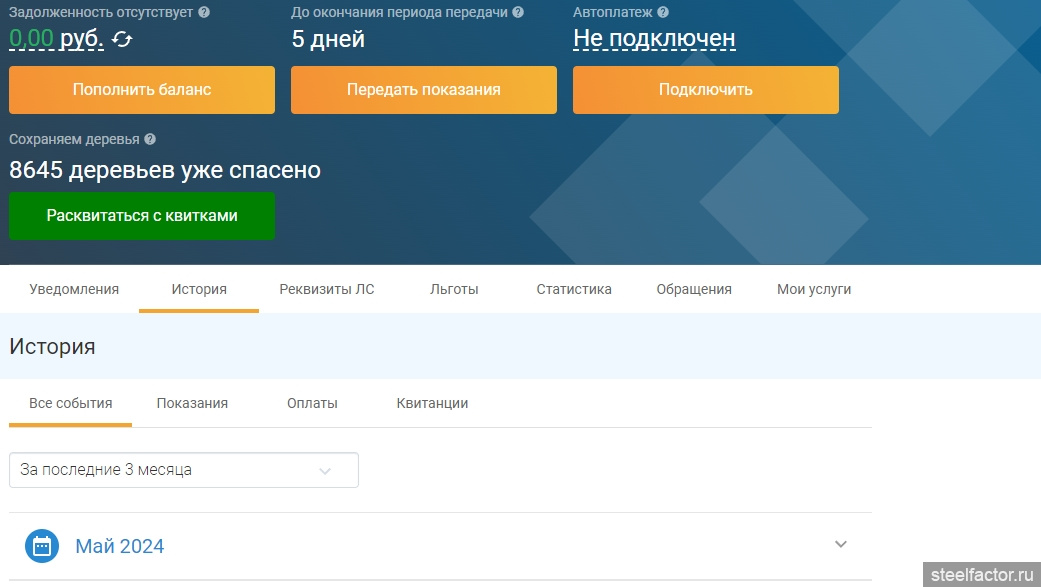Select the 'Показания' history sub-tab
The image size is (1041, 587).
tap(192, 403)
